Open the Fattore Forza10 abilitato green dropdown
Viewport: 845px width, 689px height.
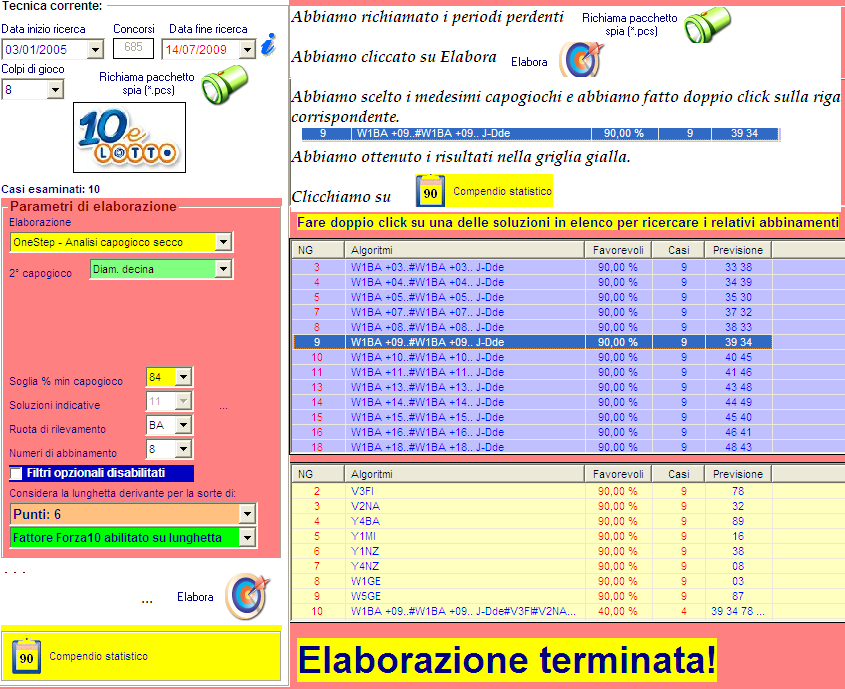click(x=247, y=538)
